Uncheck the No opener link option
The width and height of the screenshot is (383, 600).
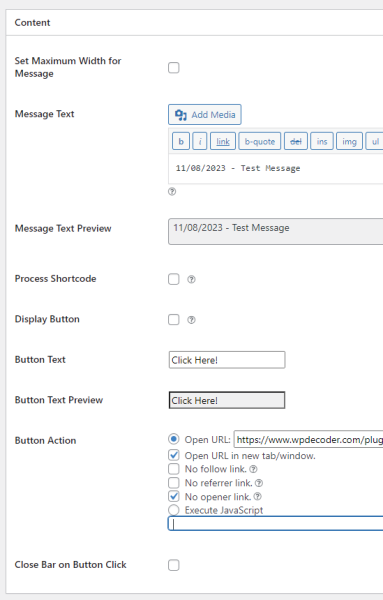click(174, 496)
